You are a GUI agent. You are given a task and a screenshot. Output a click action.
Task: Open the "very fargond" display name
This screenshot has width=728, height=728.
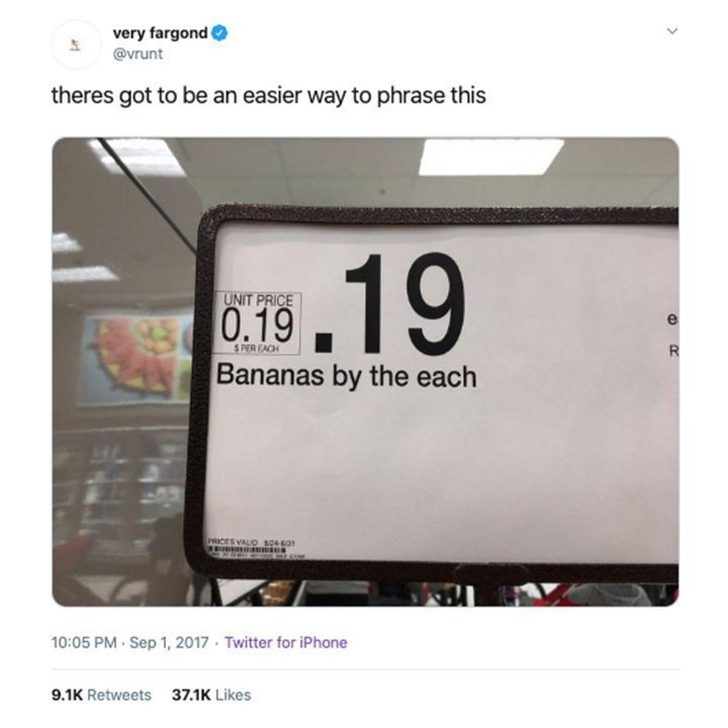tap(159, 33)
